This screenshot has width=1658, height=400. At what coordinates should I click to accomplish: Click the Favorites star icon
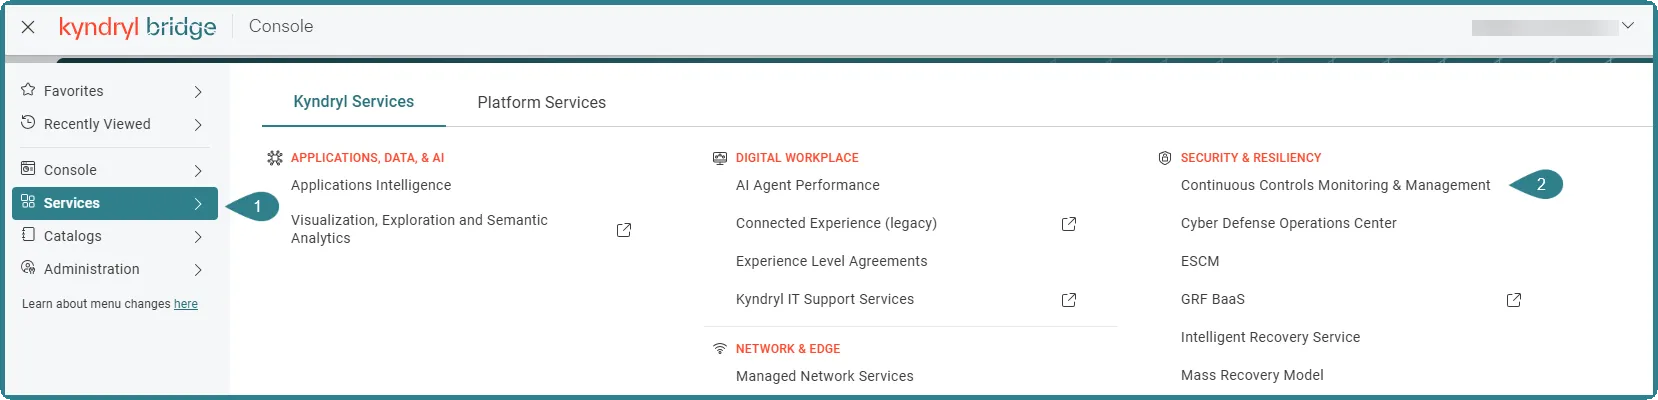(28, 90)
